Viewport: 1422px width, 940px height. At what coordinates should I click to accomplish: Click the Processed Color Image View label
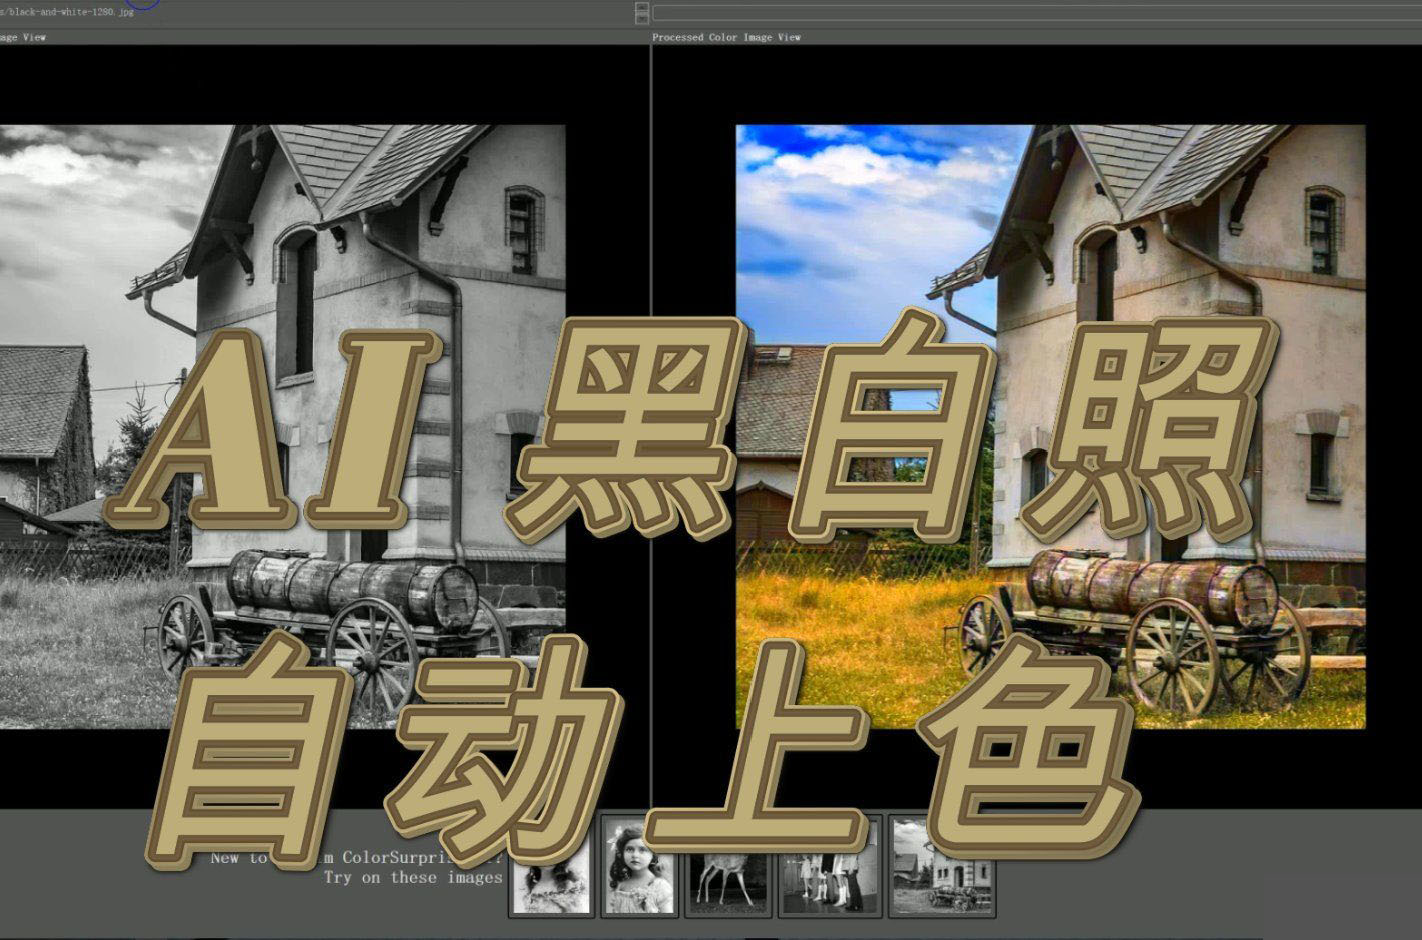(726, 37)
